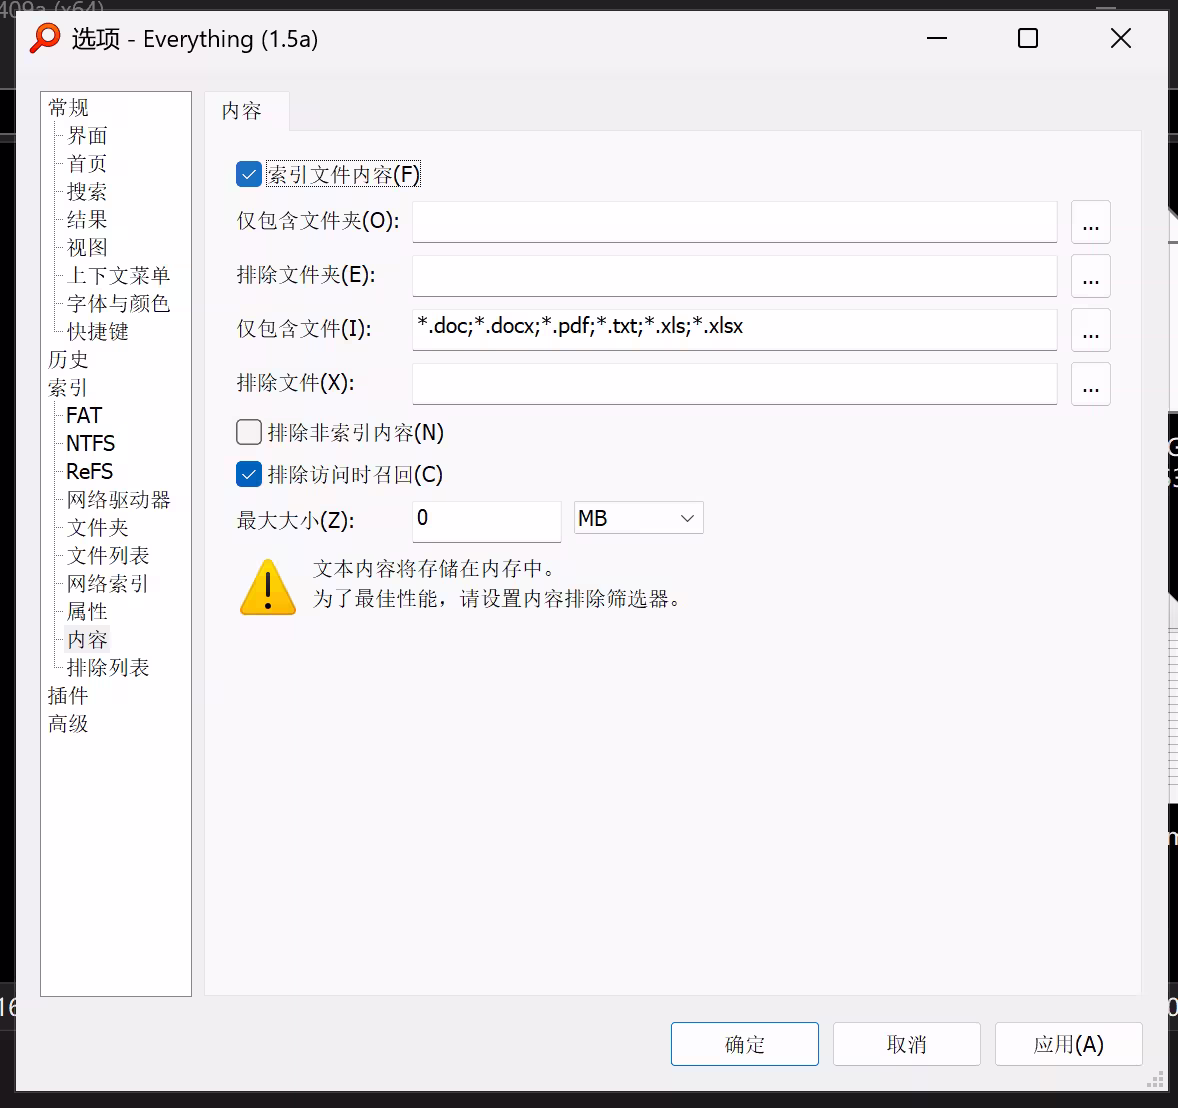This screenshot has height=1108, width=1178.
Task: Select 索引 category in tree
Action: (68, 388)
